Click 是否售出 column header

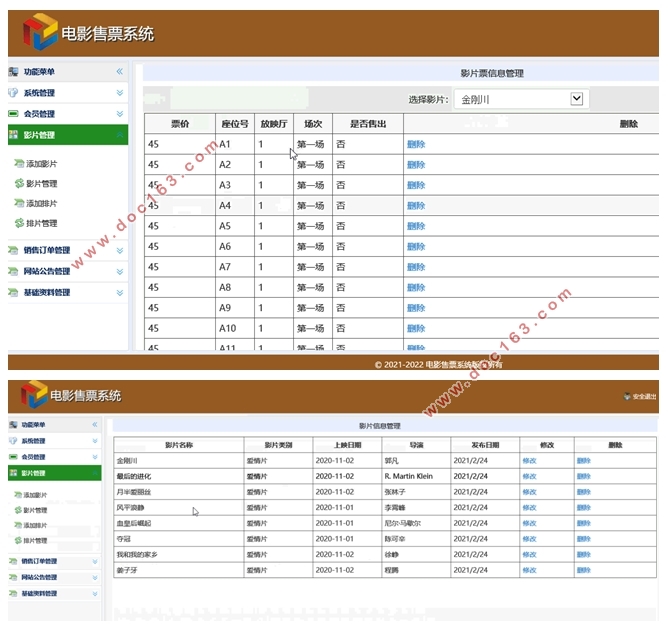click(368, 124)
